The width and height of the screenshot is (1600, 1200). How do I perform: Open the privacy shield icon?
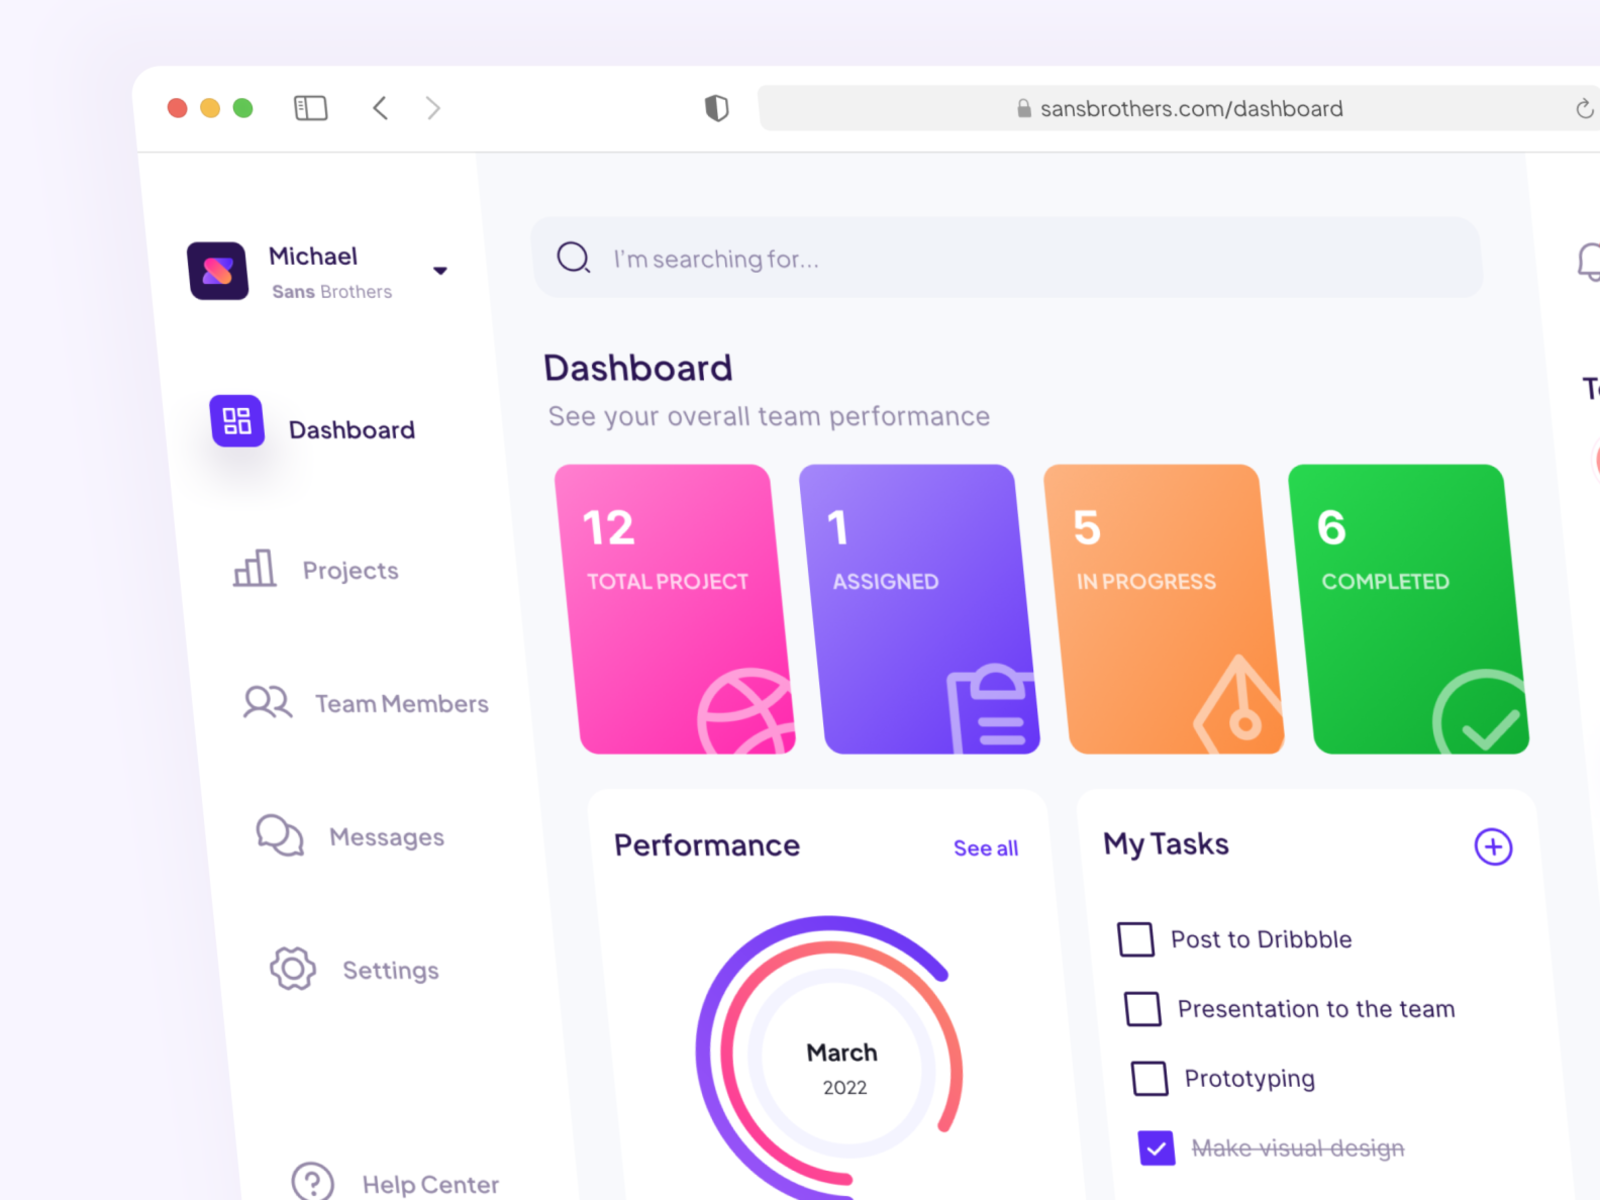click(716, 108)
